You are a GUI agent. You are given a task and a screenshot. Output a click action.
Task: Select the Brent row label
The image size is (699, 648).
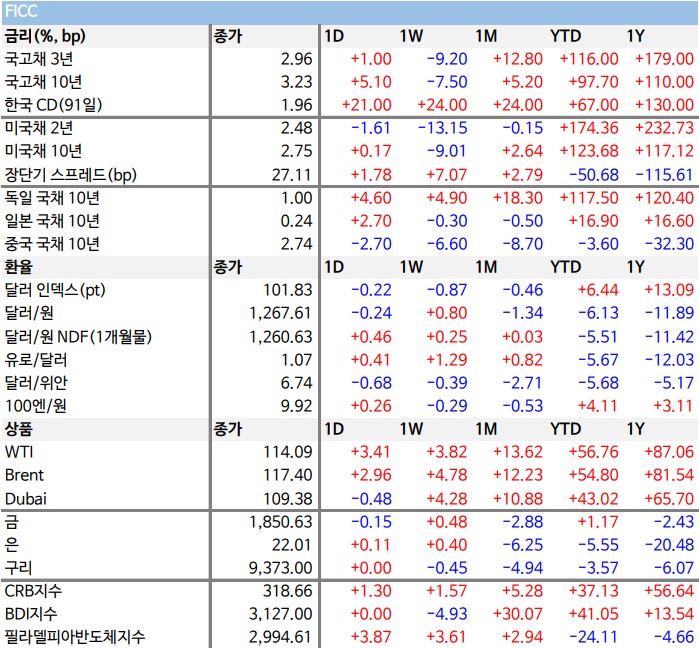[25, 476]
